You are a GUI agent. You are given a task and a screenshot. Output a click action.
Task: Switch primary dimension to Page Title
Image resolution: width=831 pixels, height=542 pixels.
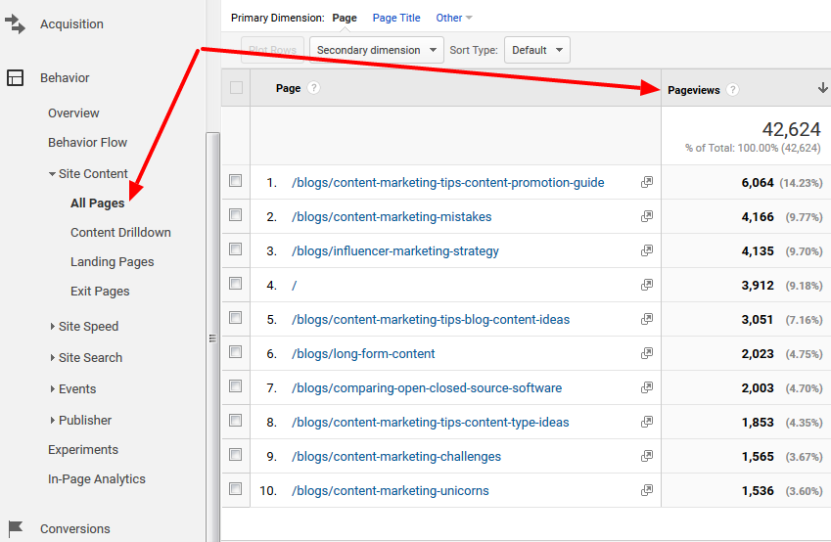396,18
